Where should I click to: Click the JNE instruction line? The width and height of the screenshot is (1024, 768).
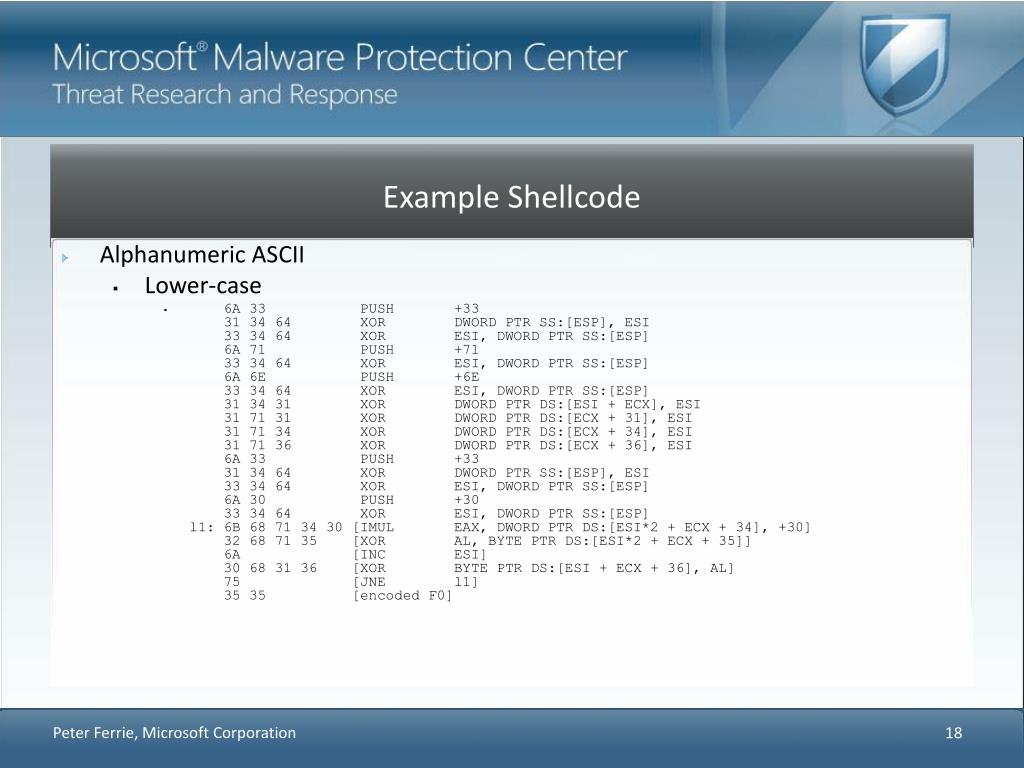(351, 581)
